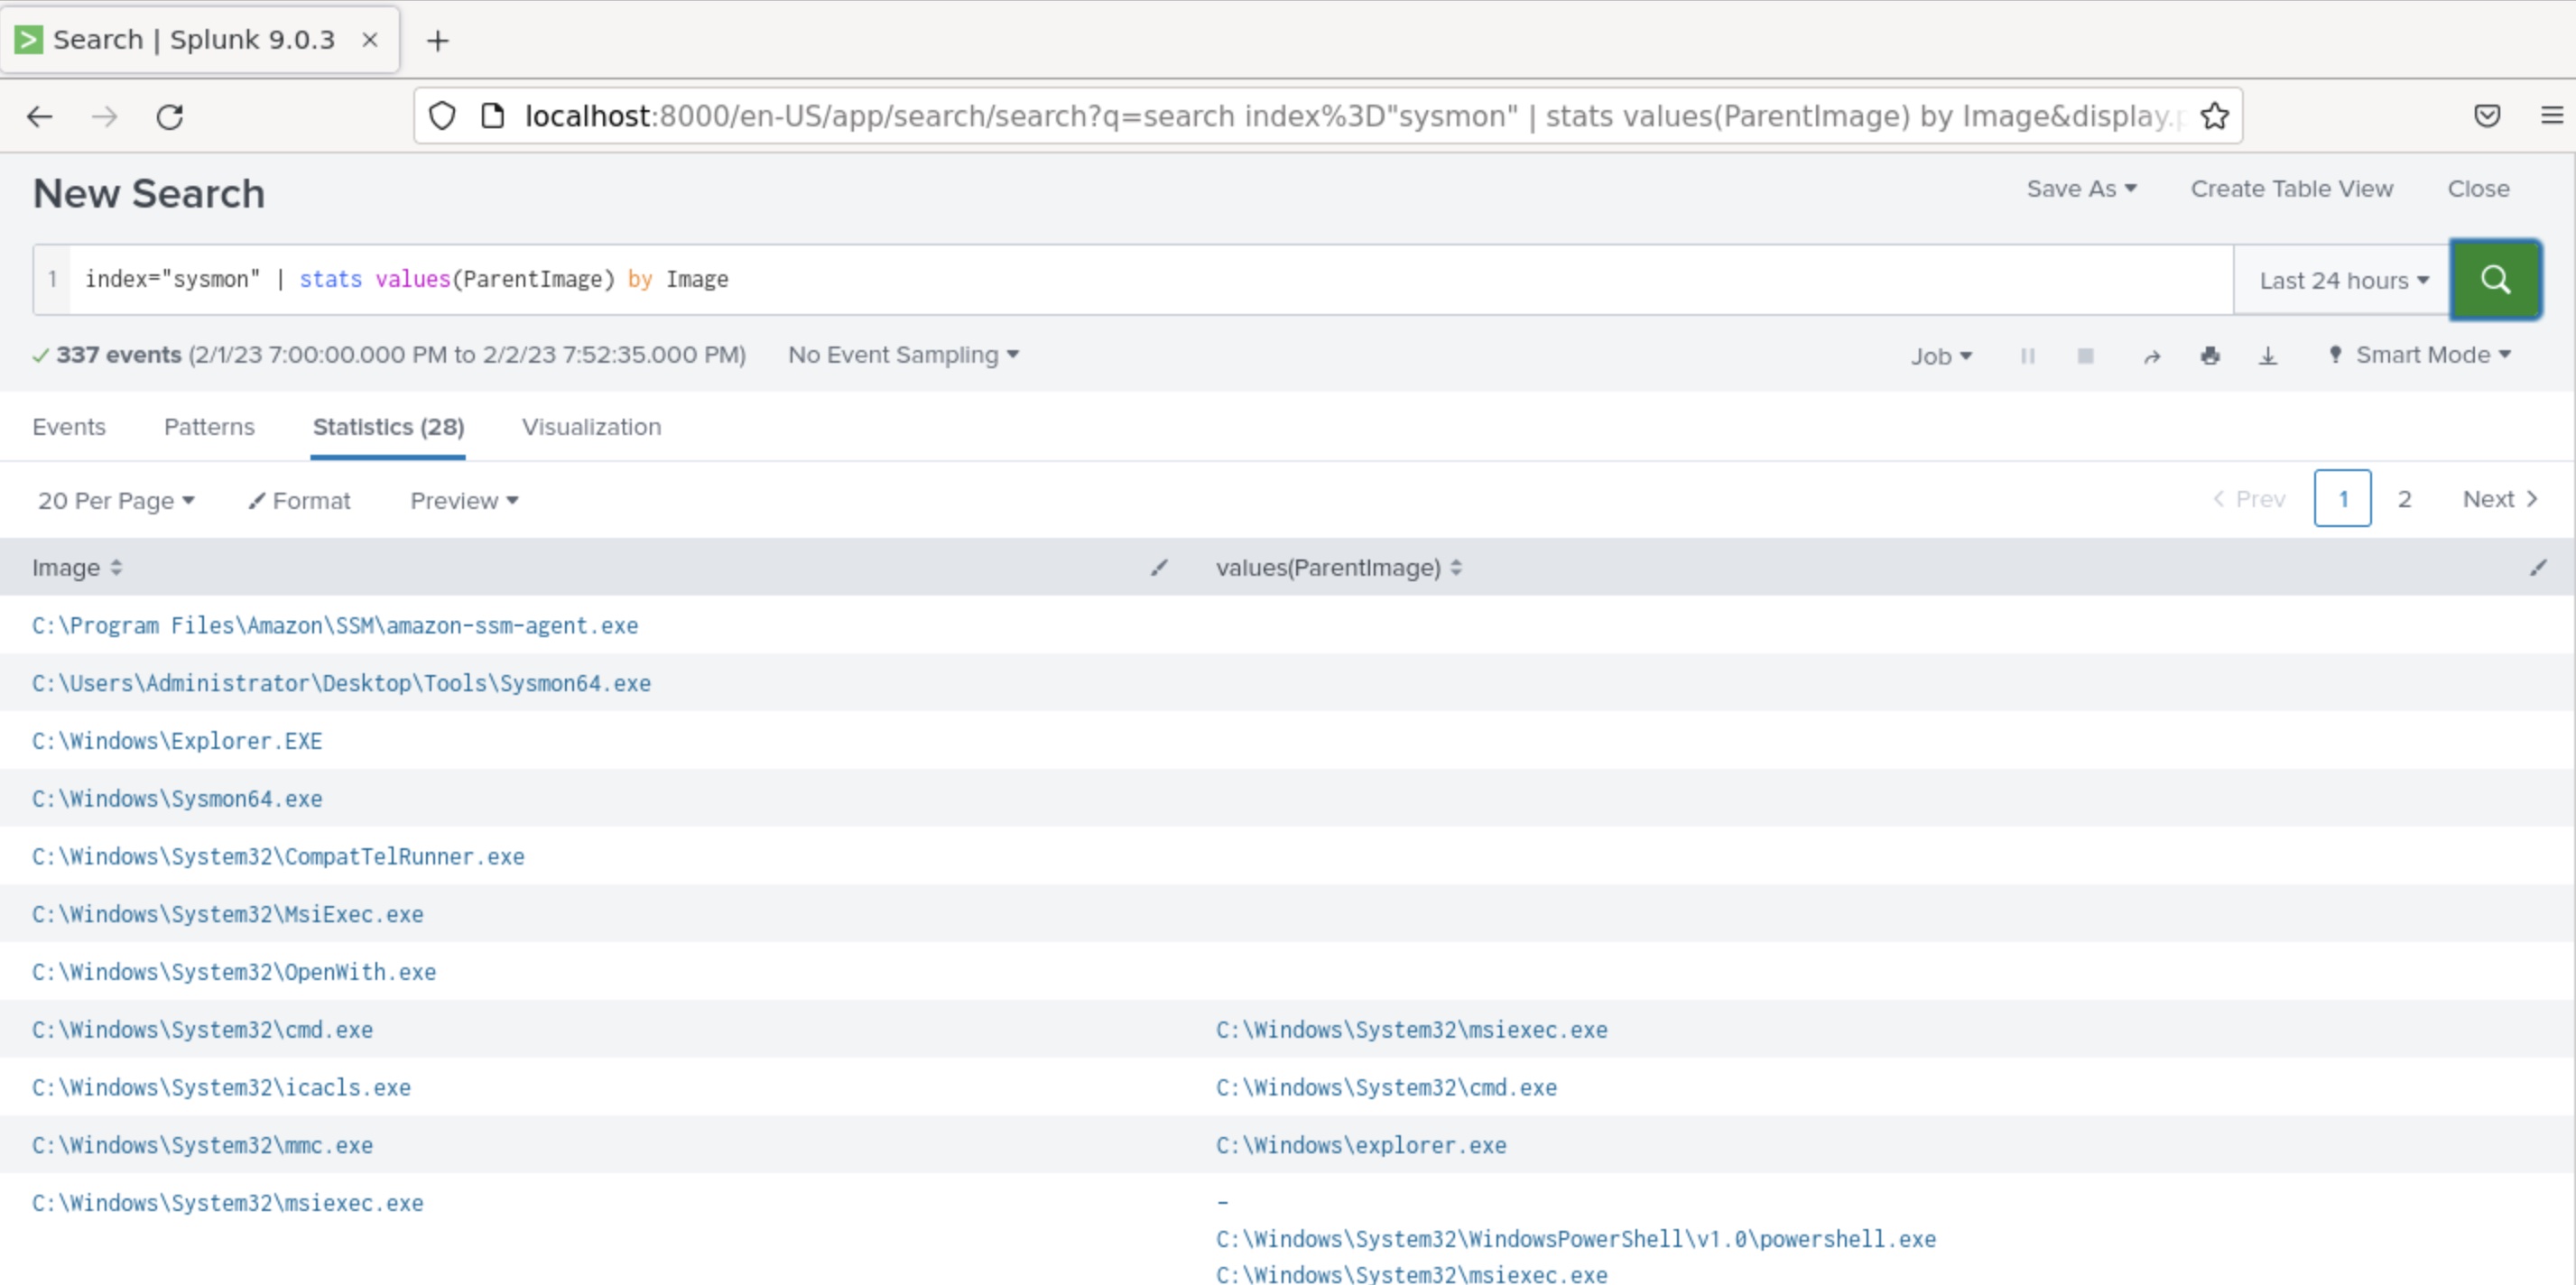The image size is (2576, 1285).
Task: Close the New Search view
Action: click(x=2478, y=189)
